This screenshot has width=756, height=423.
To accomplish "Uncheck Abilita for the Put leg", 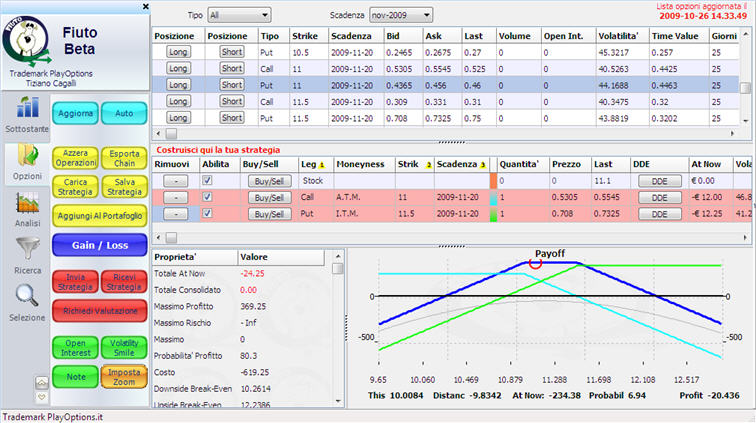I will [208, 214].
